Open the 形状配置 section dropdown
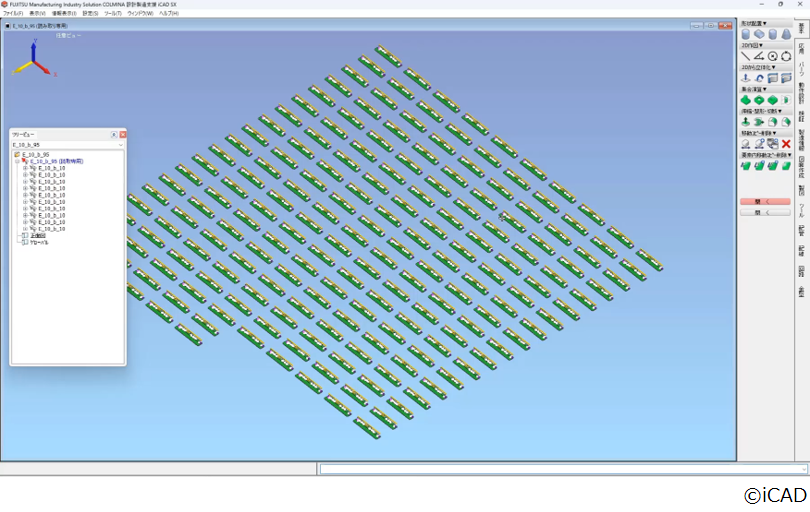Viewport: 810px width, 512px height. pyautogui.click(x=754, y=23)
